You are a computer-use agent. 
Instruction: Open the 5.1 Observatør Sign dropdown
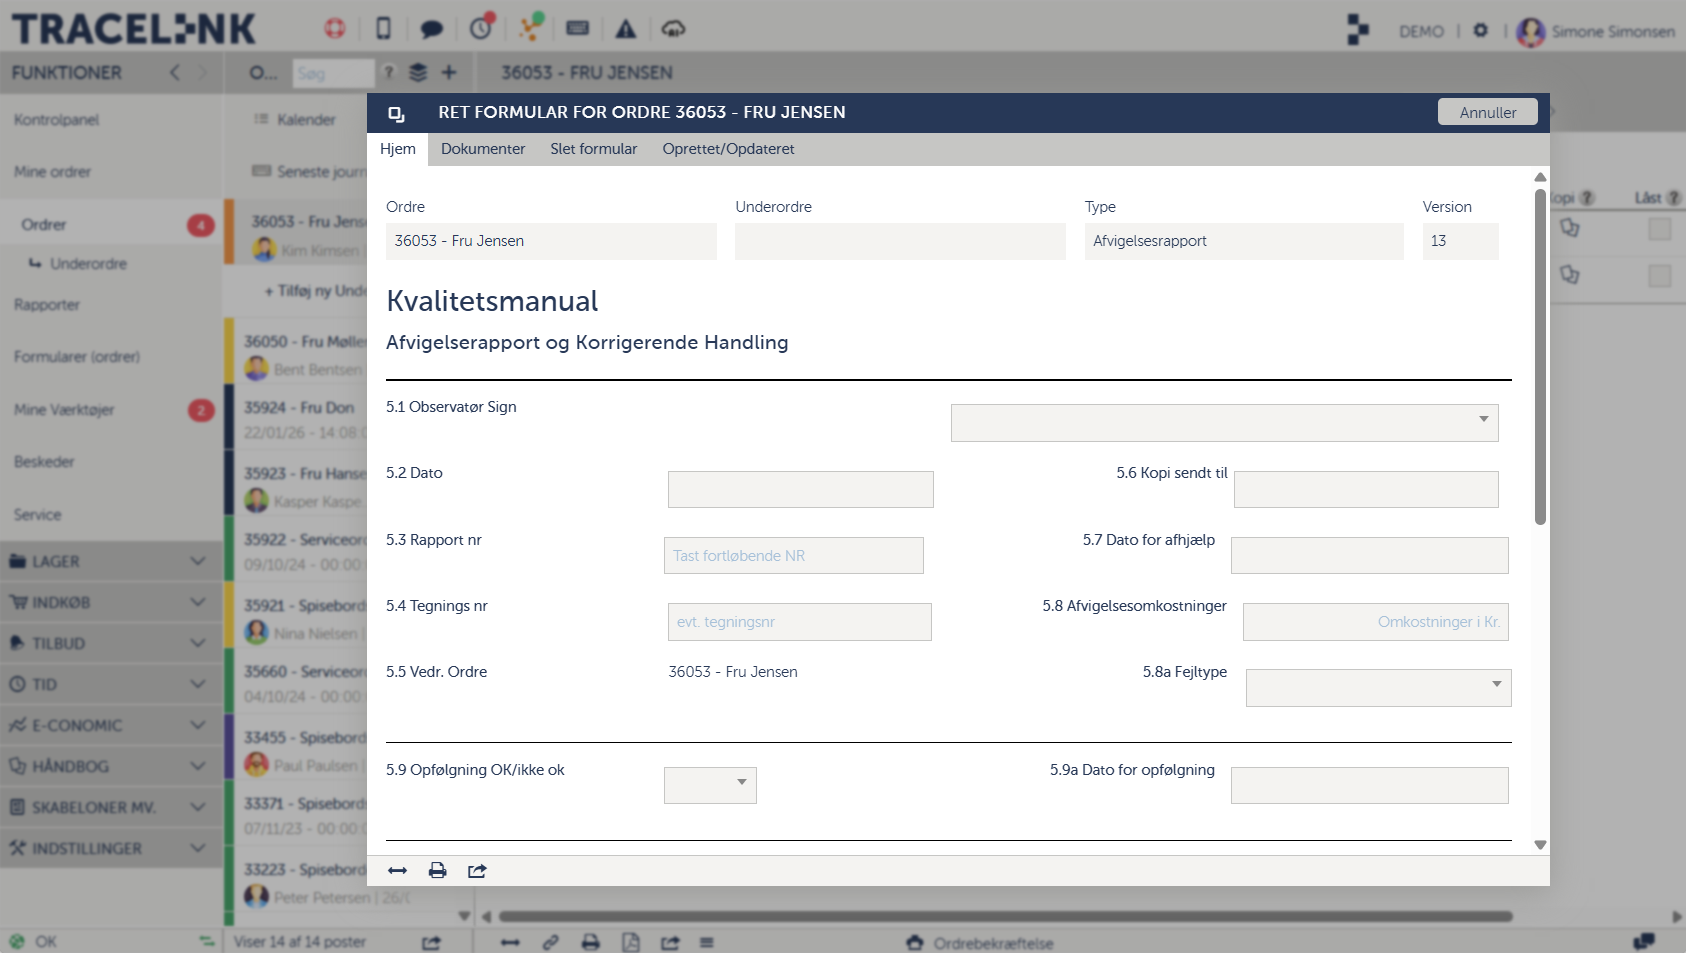[x=1224, y=423]
